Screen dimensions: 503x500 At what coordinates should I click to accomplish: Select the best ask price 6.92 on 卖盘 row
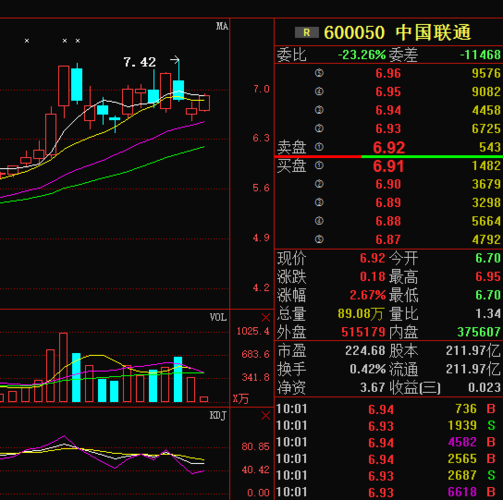pos(389,148)
